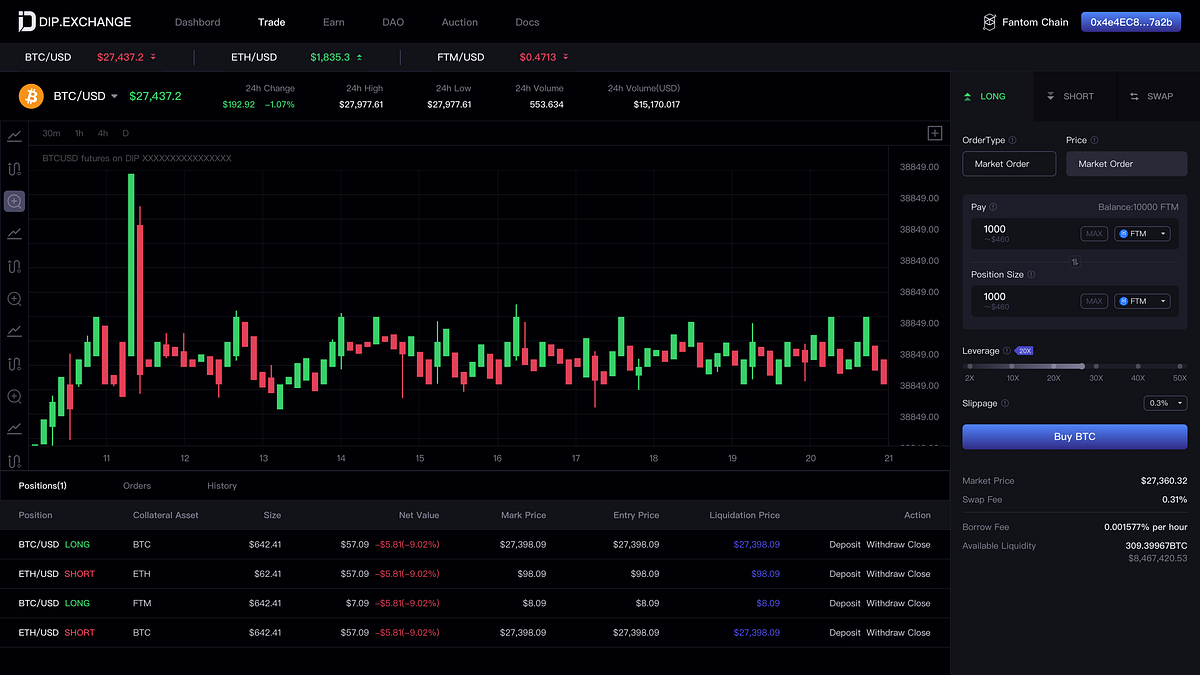1200x675 pixels.
Task: Click the chart expand icon above the price scale
Action: (x=934, y=132)
